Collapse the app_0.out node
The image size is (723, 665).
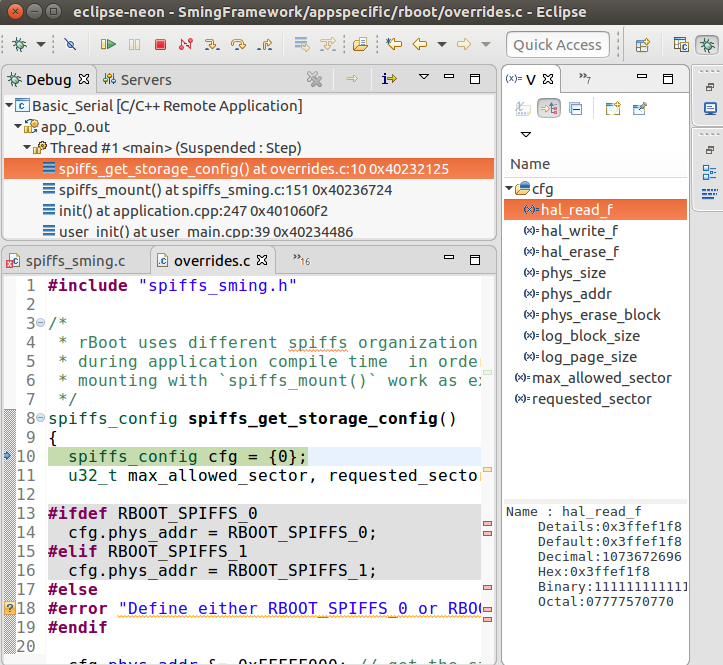click(x=18, y=126)
